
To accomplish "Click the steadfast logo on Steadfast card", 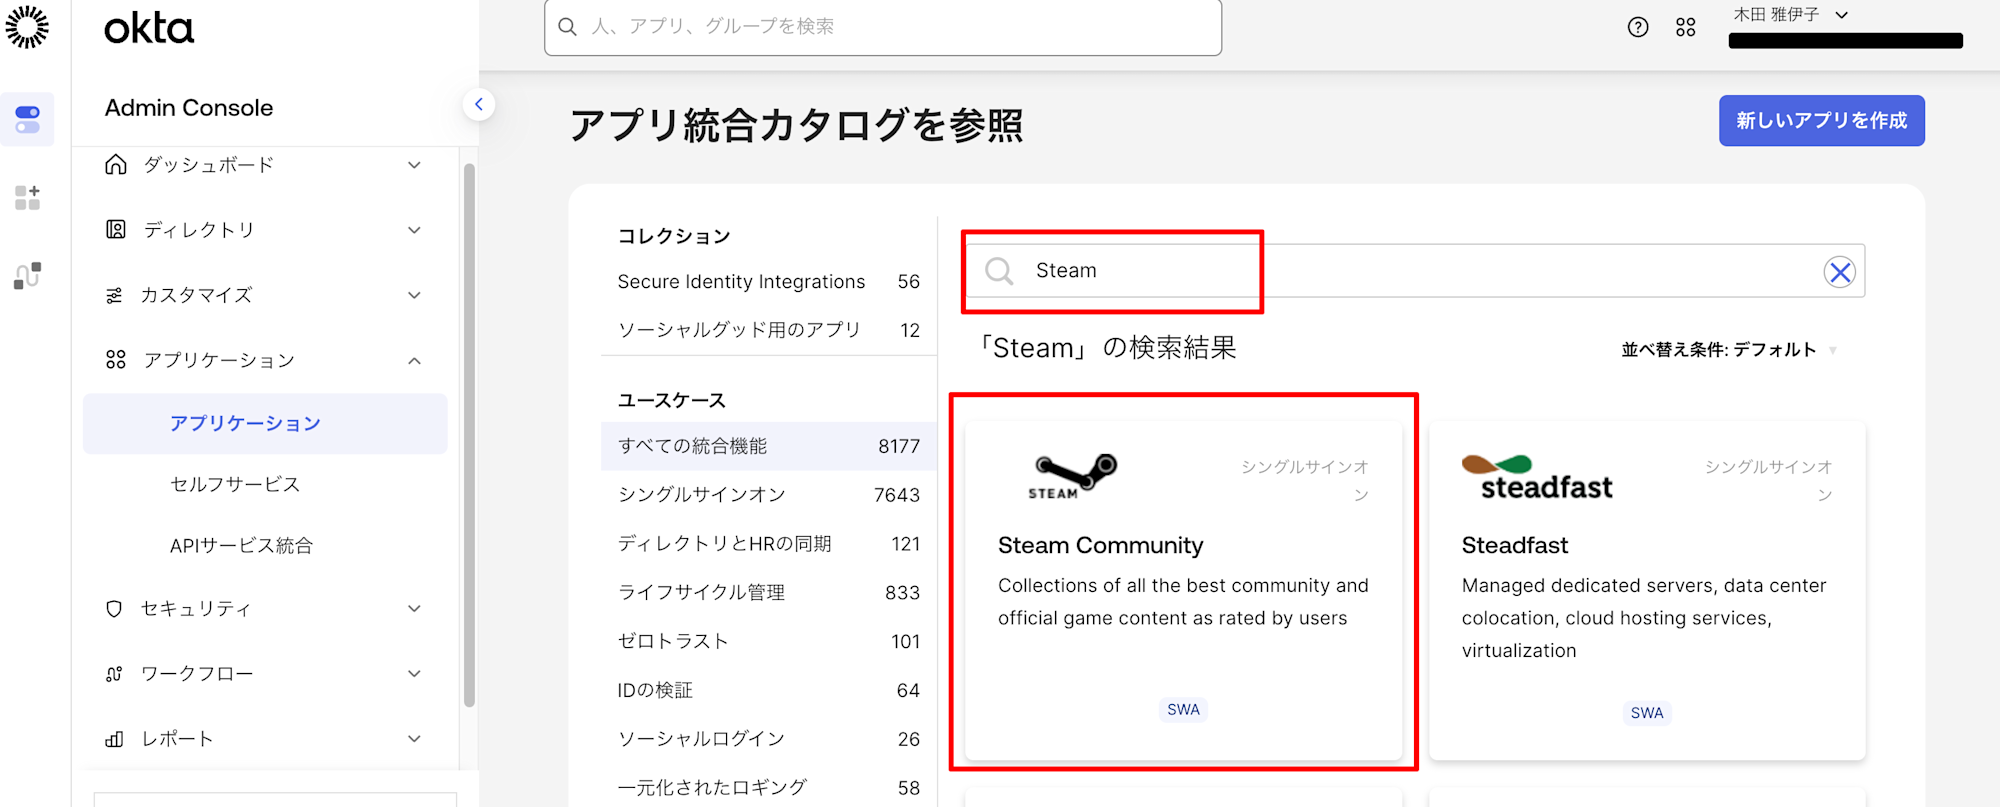I will tap(1537, 478).
